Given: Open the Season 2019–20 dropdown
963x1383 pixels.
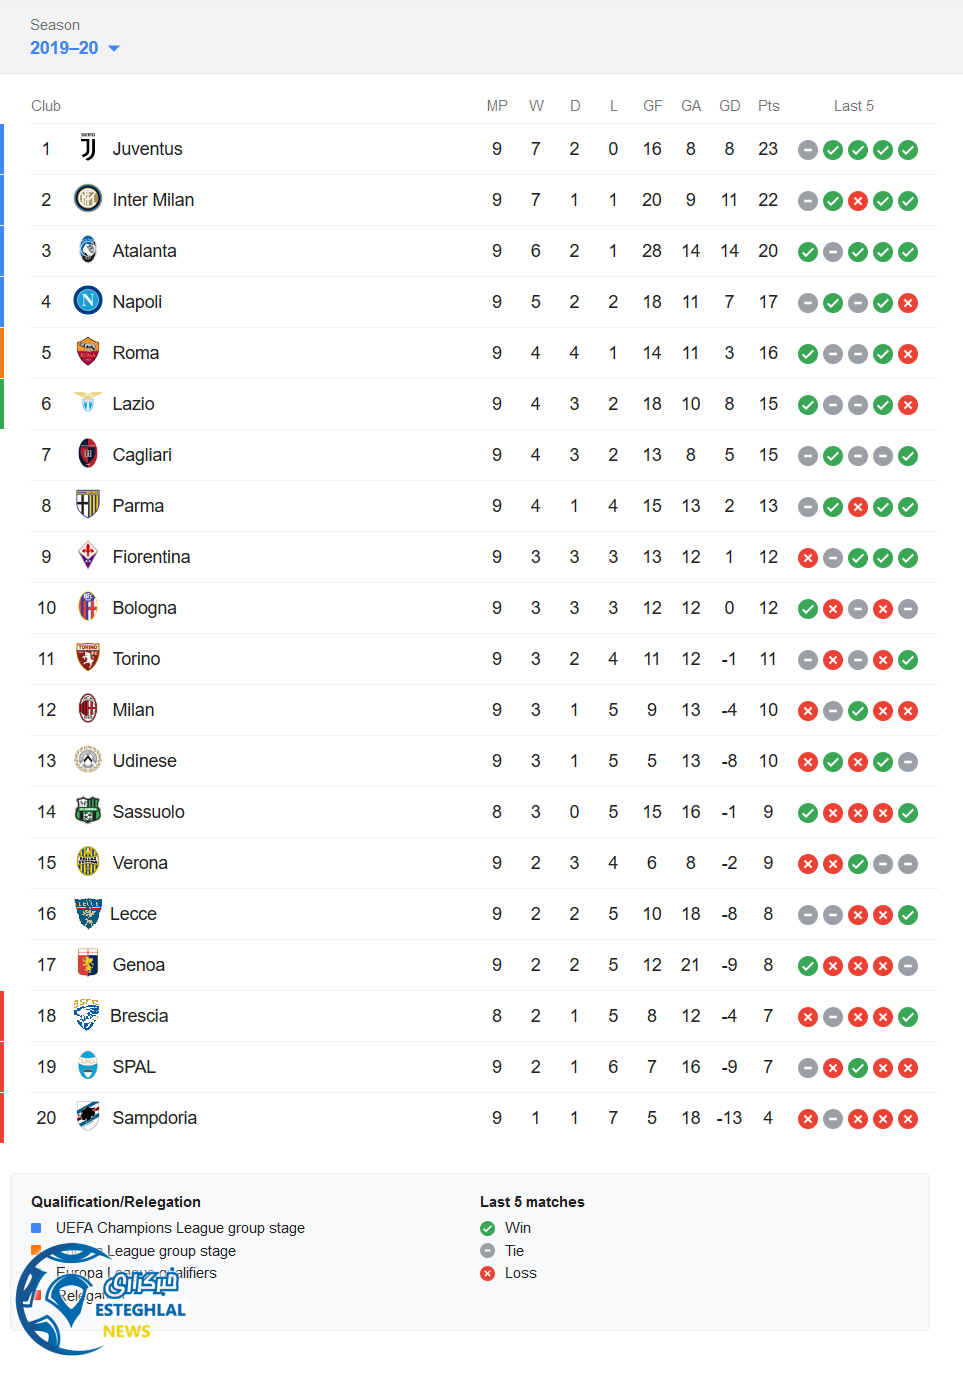Looking at the screenshot, I should pos(64,48).
